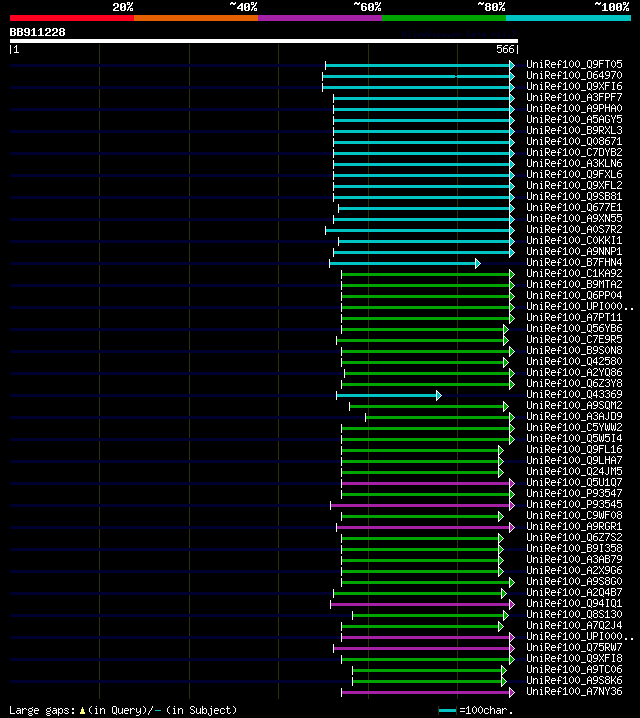Select the UniRef100_A3FPF7 label
The height and width of the screenshot is (718, 640).
(x=574, y=98)
